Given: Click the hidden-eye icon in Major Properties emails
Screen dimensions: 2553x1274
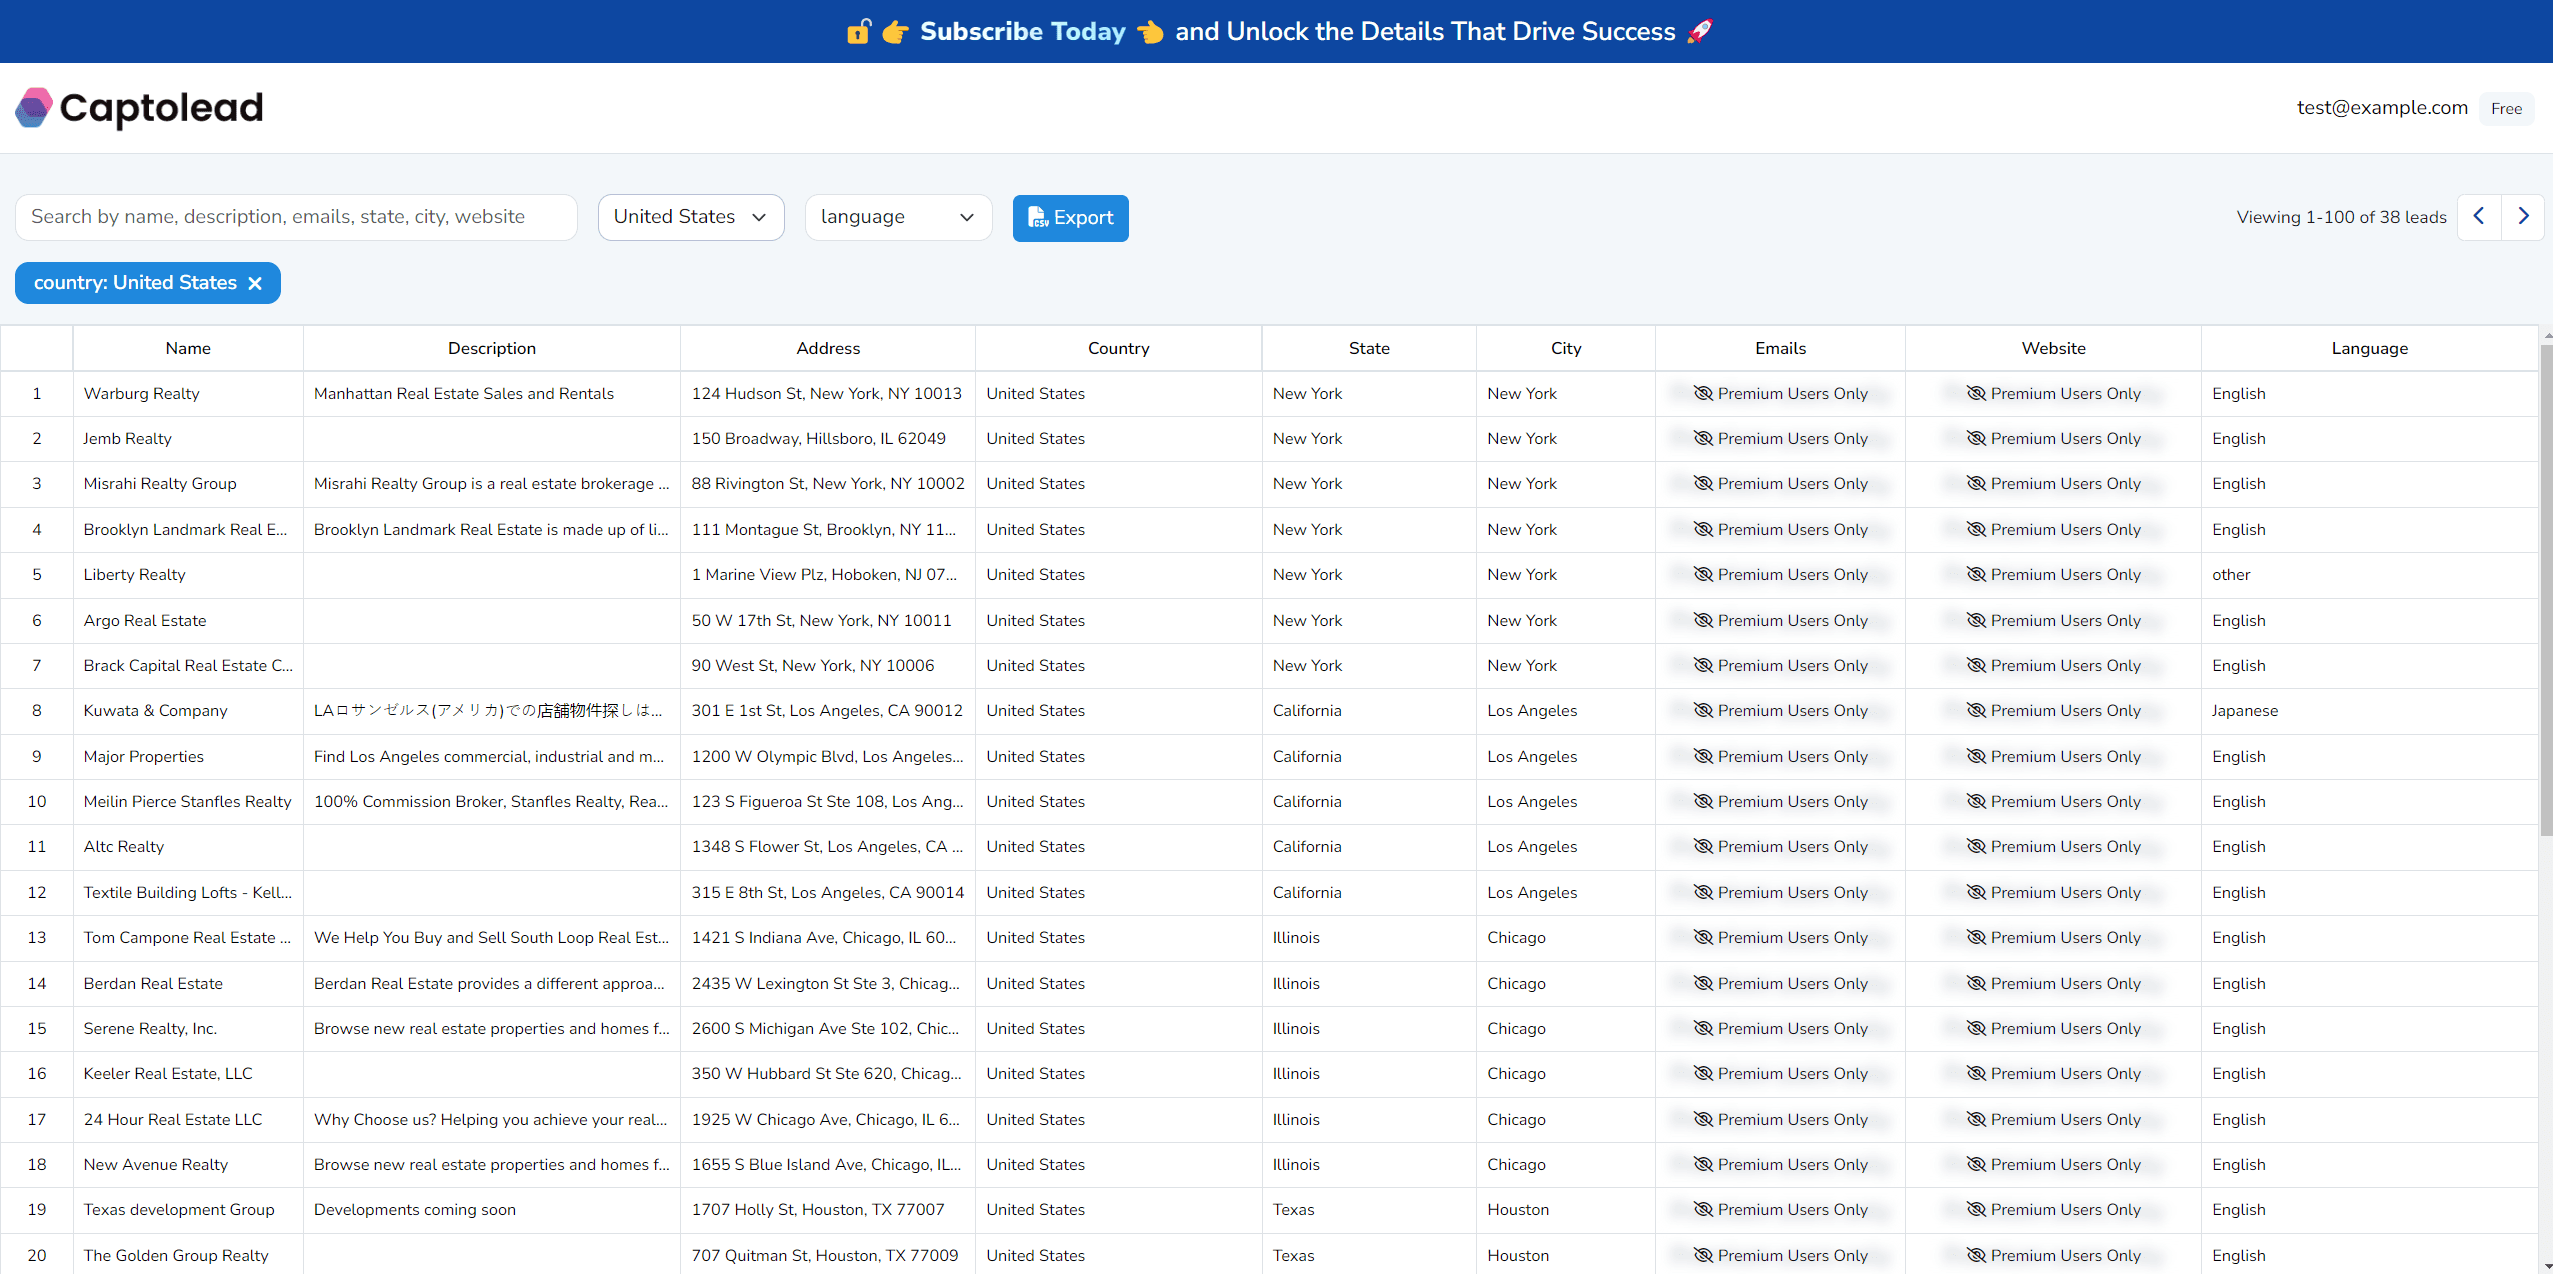Looking at the screenshot, I should 1703,756.
